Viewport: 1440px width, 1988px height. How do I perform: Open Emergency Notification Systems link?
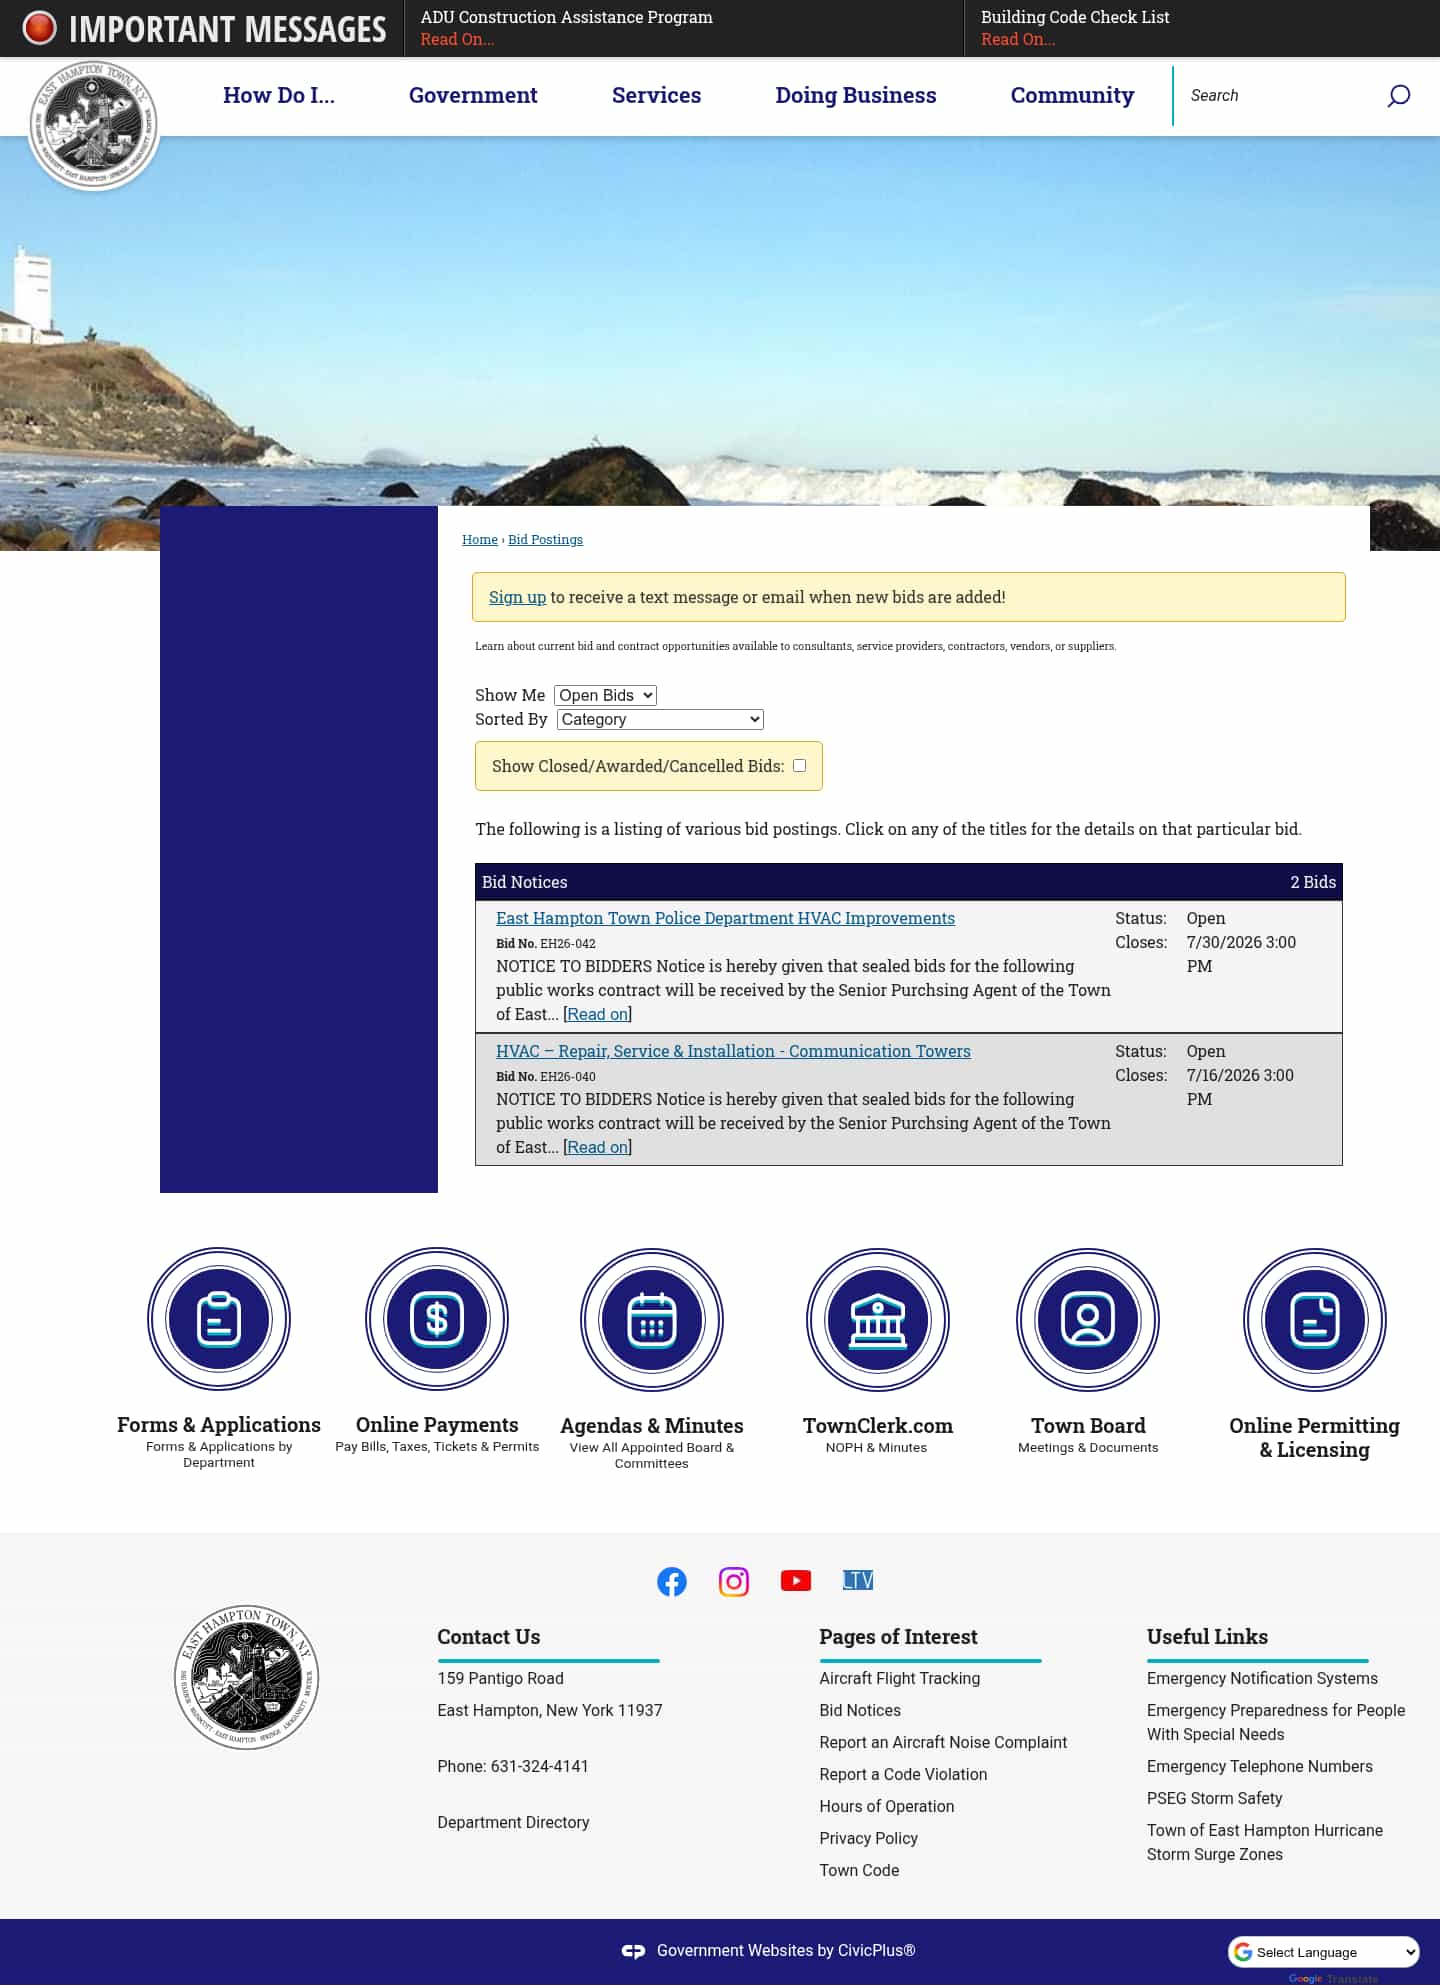coord(1262,1679)
